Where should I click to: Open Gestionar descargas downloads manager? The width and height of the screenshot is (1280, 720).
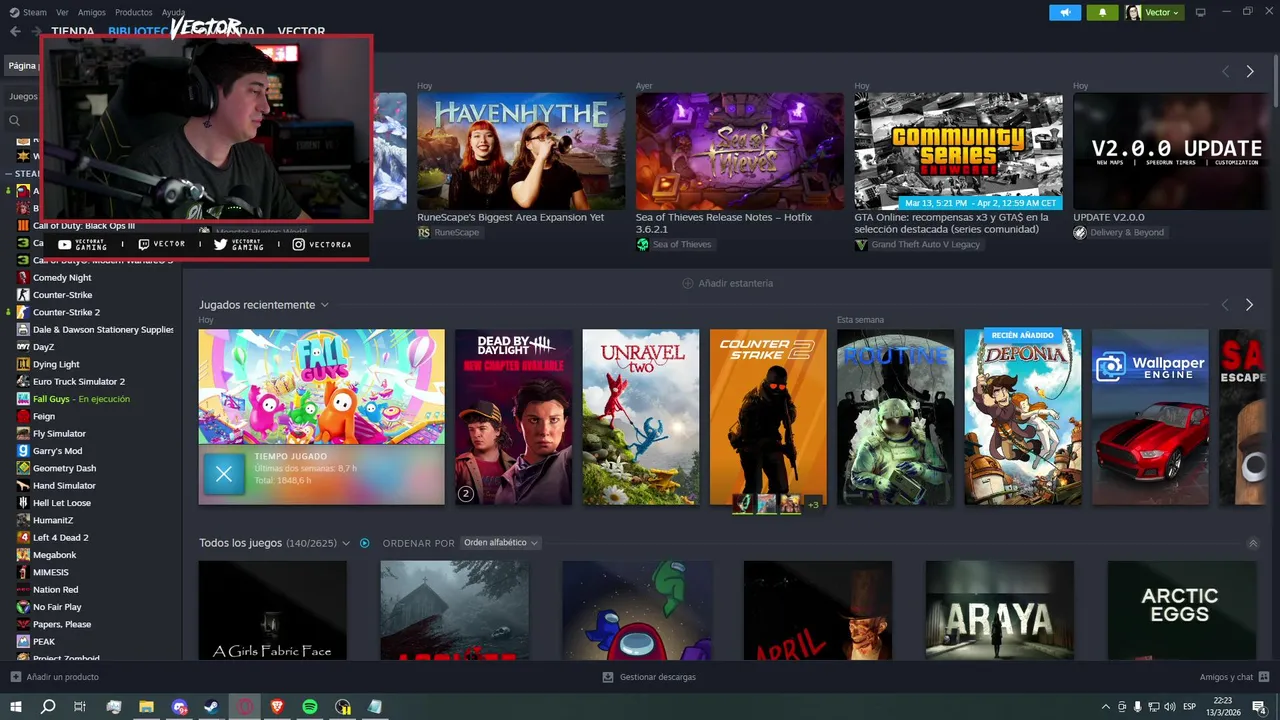point(650,677)
